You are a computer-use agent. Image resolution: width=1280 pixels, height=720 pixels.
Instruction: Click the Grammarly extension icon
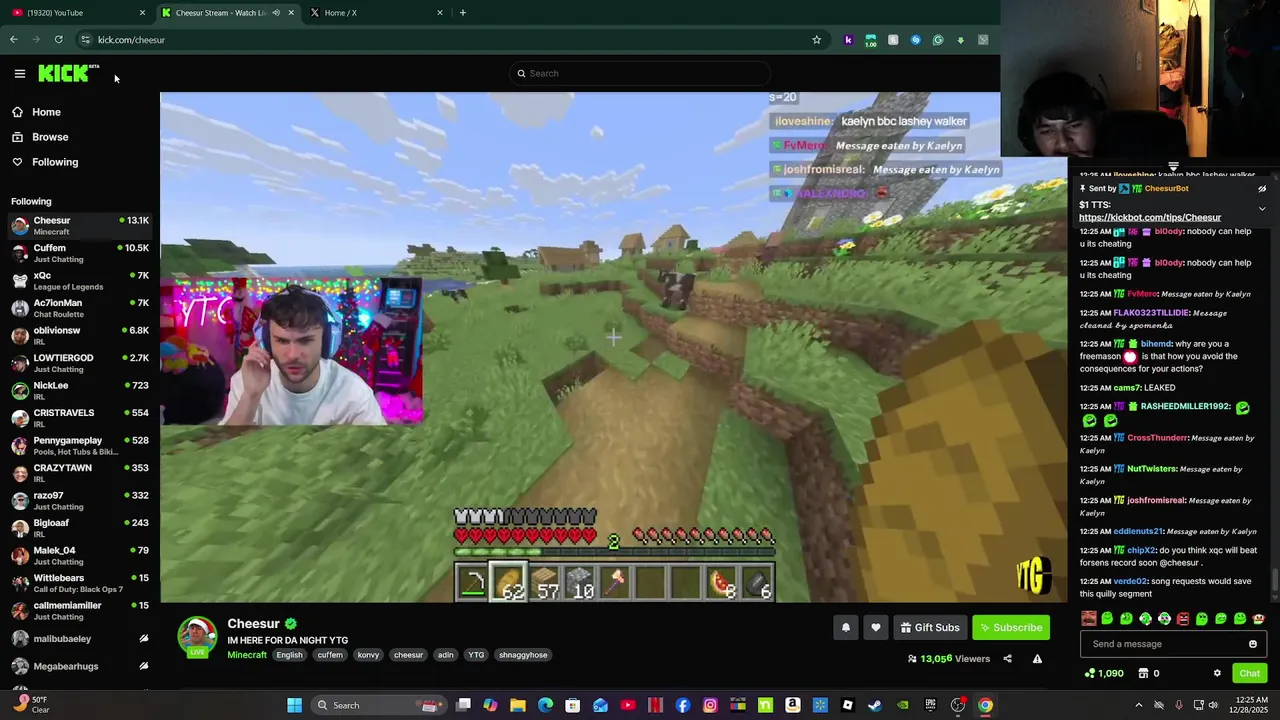pyautogui.click(x=938, y=40)
